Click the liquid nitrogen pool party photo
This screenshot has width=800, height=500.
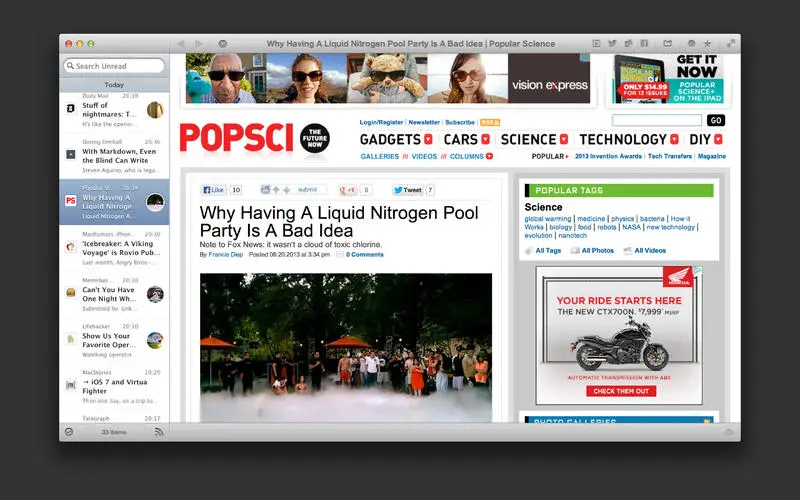tap(346, 347)
